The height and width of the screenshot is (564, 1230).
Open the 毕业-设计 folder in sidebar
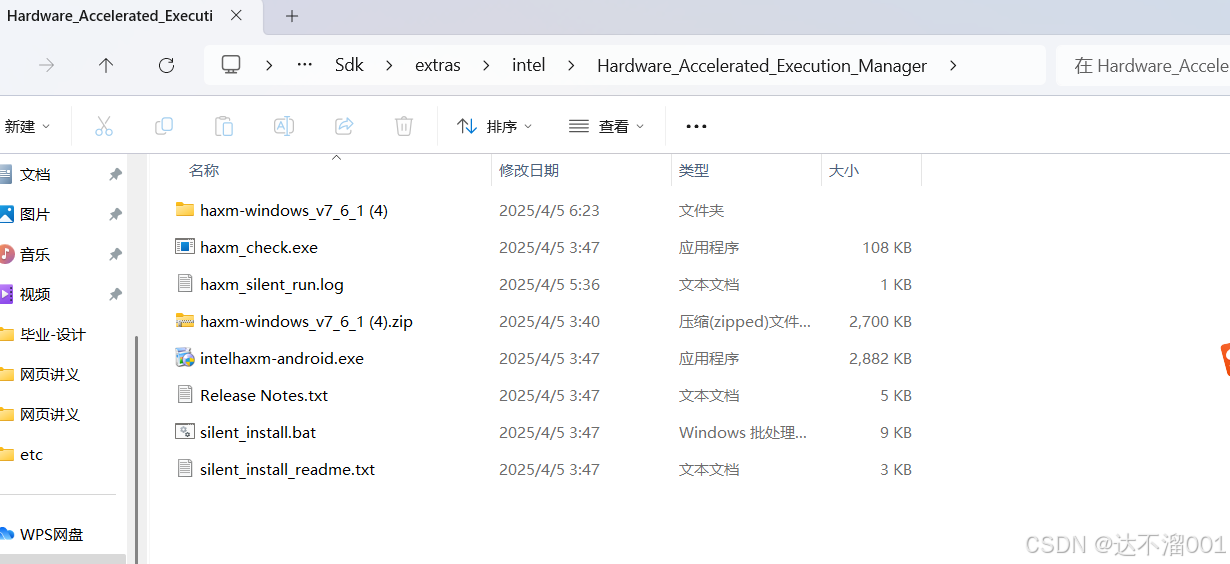pos(53,334)
